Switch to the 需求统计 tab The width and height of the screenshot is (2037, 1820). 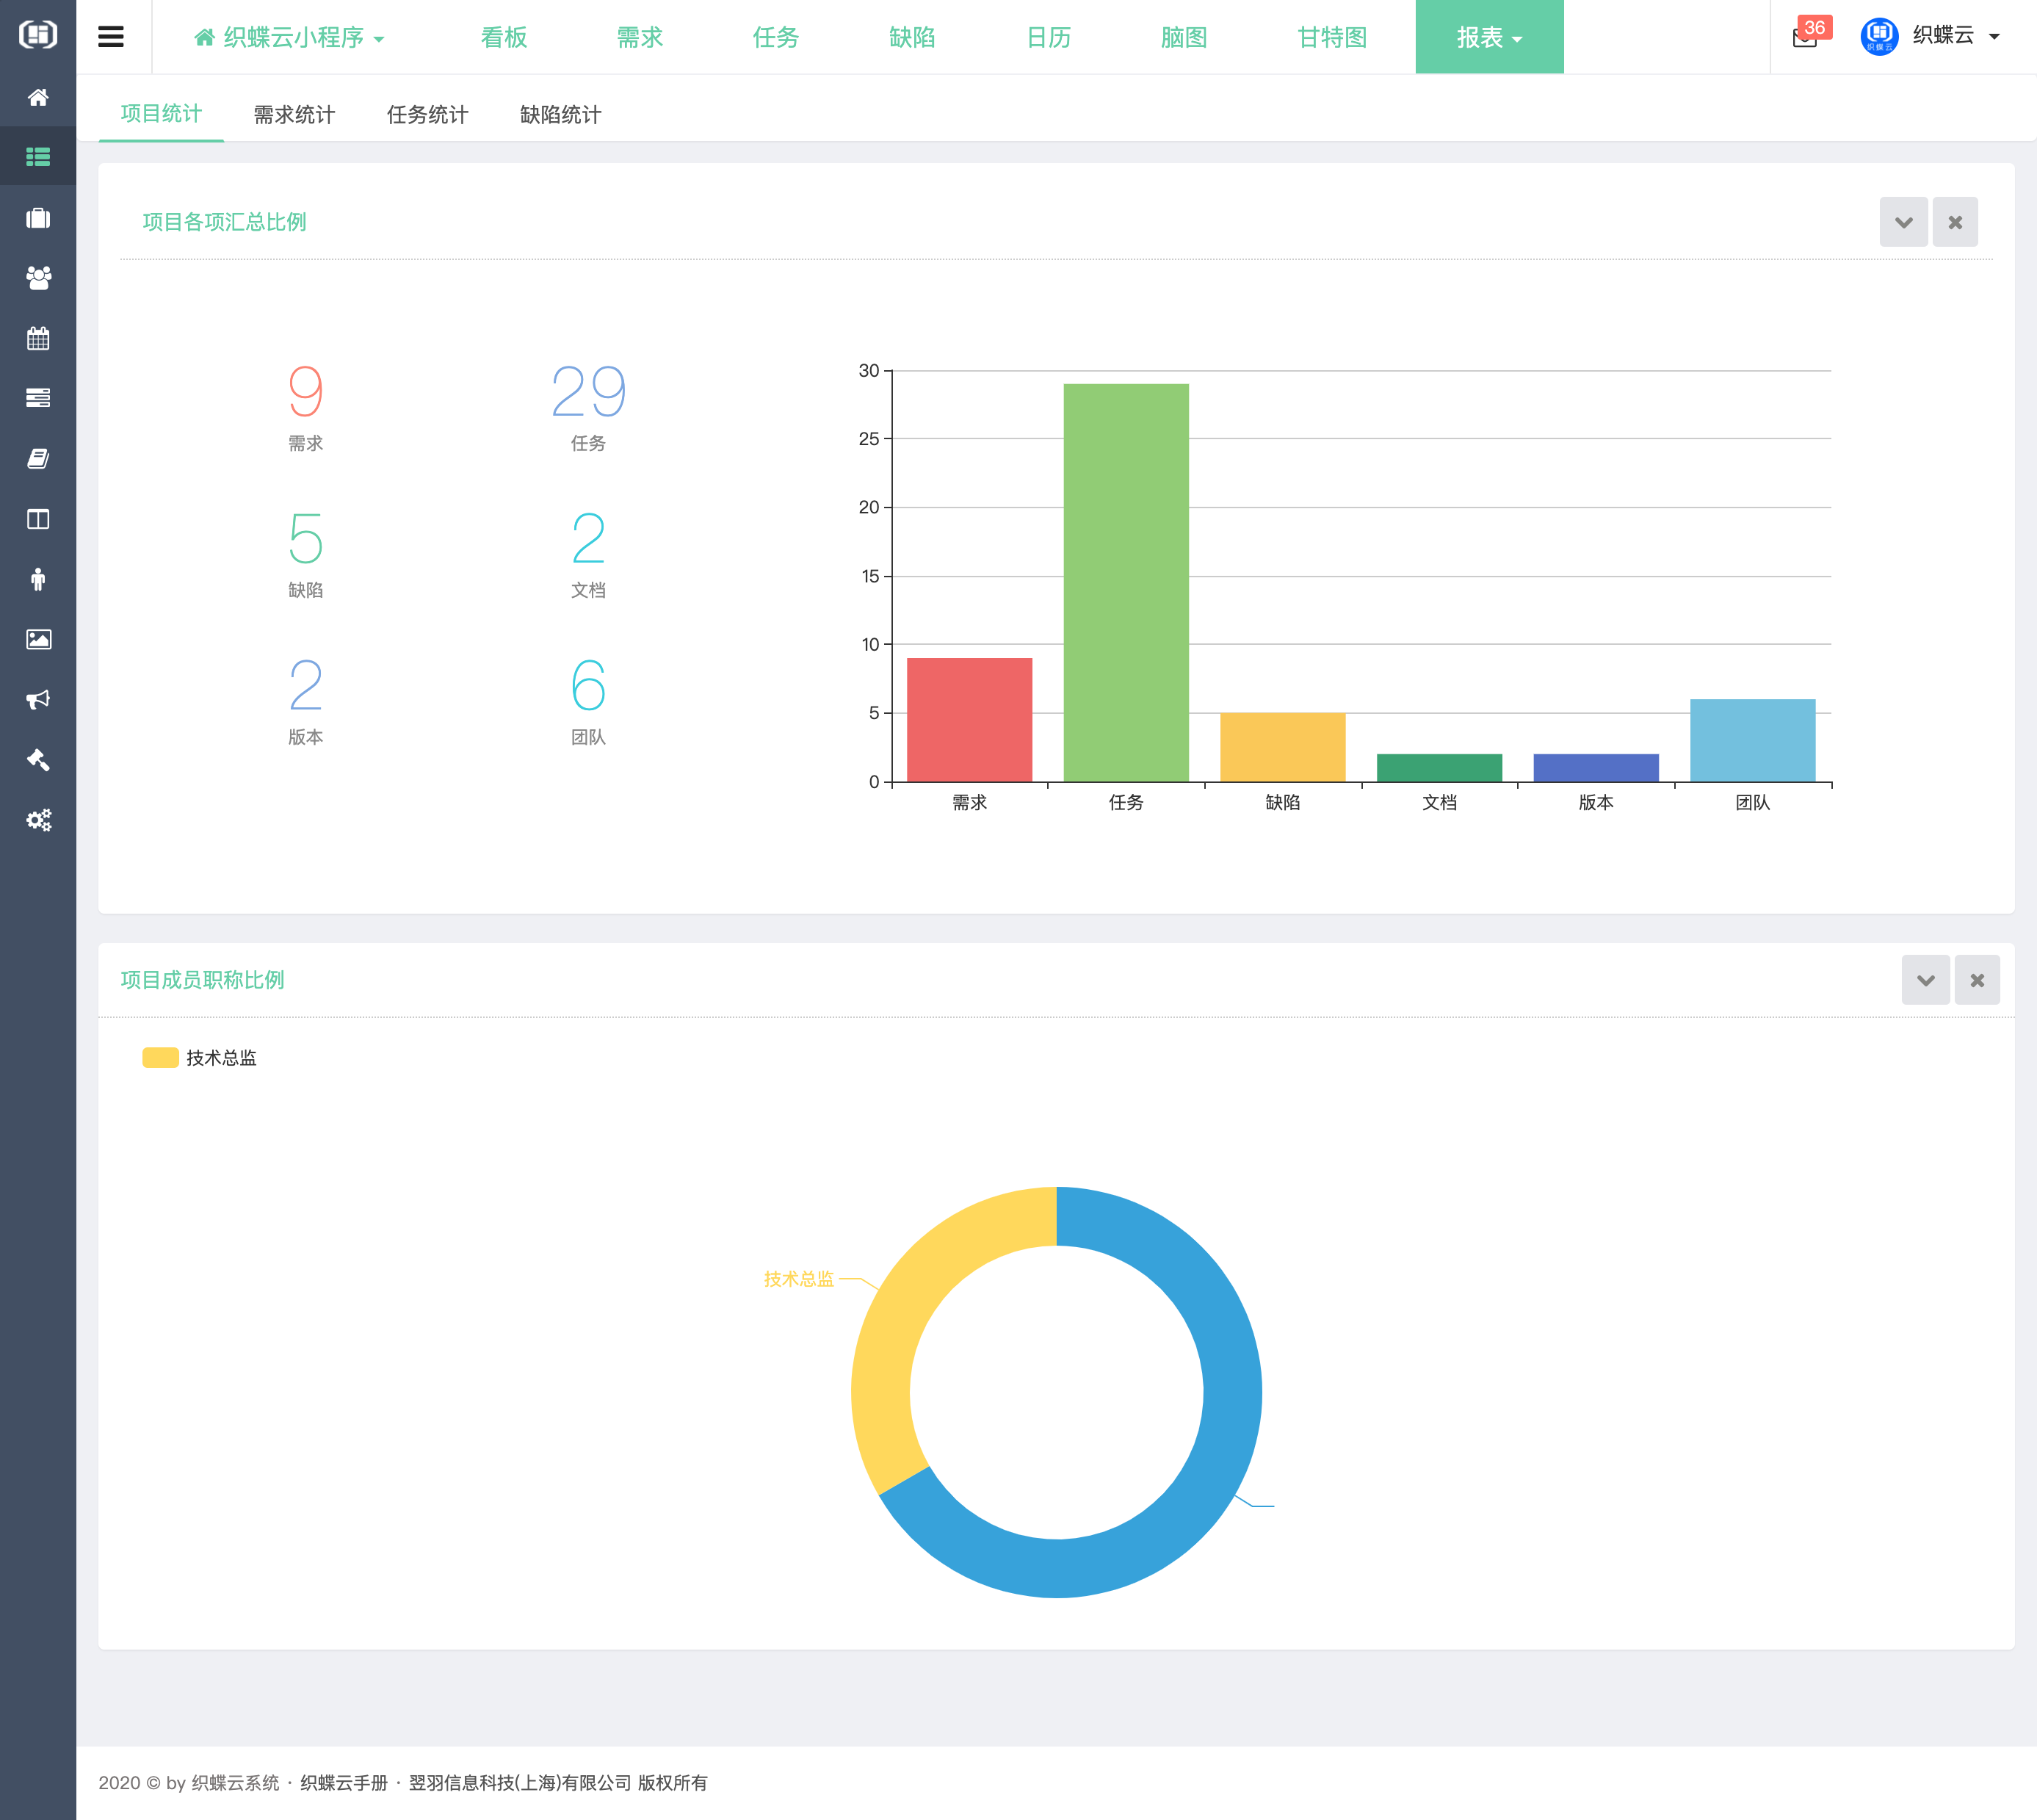(x=294, y=114)
